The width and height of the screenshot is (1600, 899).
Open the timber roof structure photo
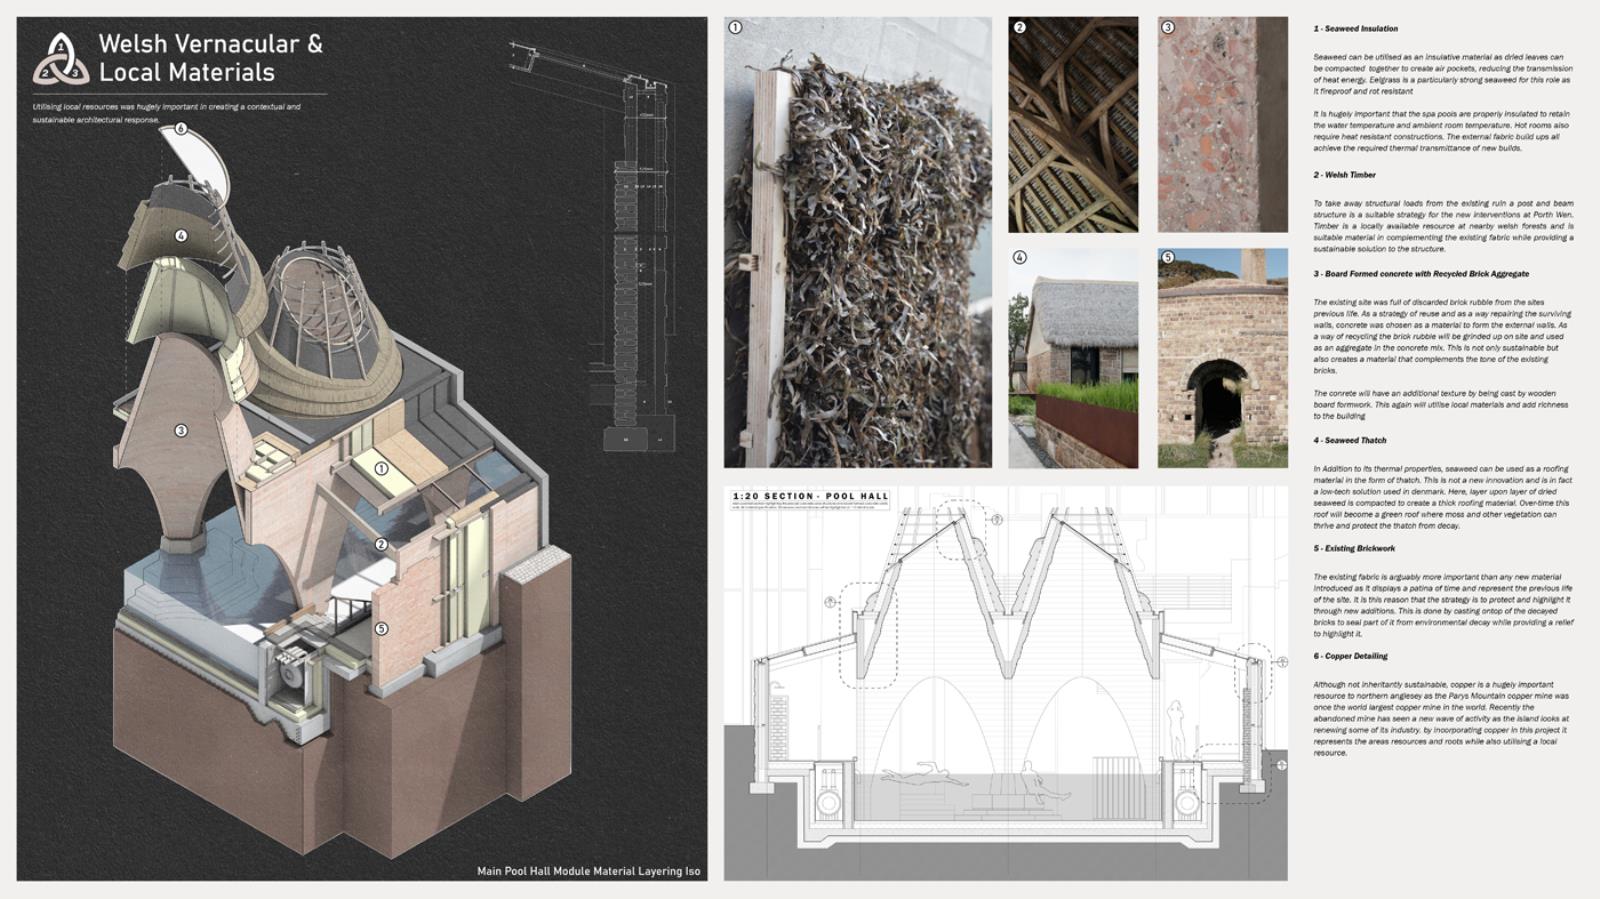(1072, 125)
